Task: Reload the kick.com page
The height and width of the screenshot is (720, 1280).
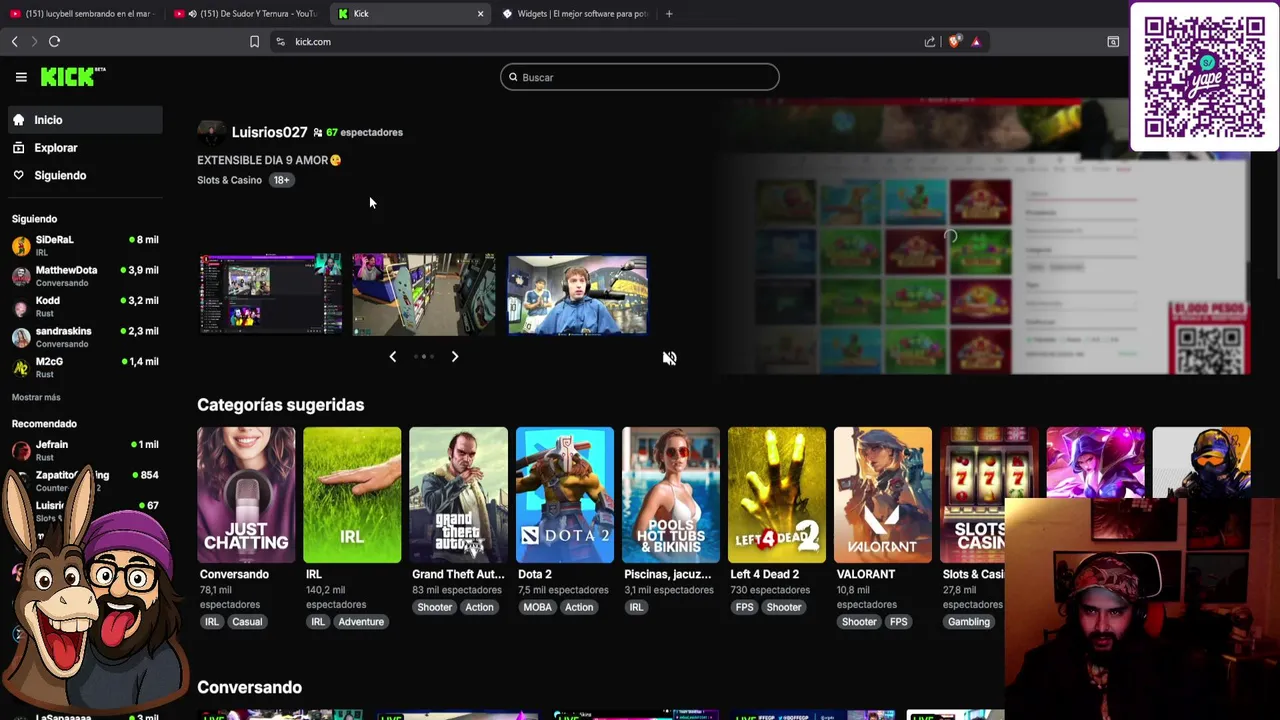Action: [54, 41]
